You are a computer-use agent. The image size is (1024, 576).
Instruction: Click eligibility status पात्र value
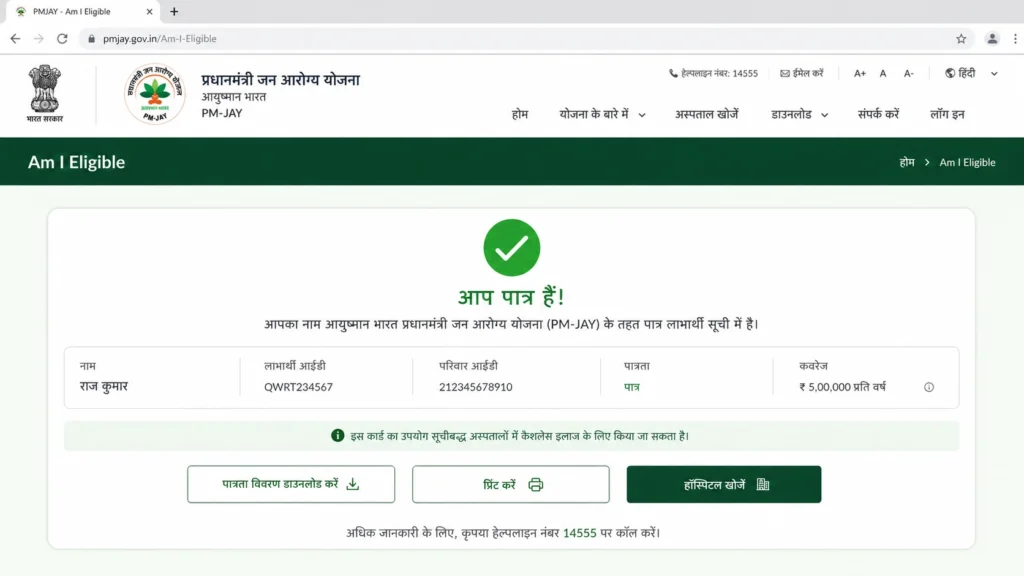632,387
